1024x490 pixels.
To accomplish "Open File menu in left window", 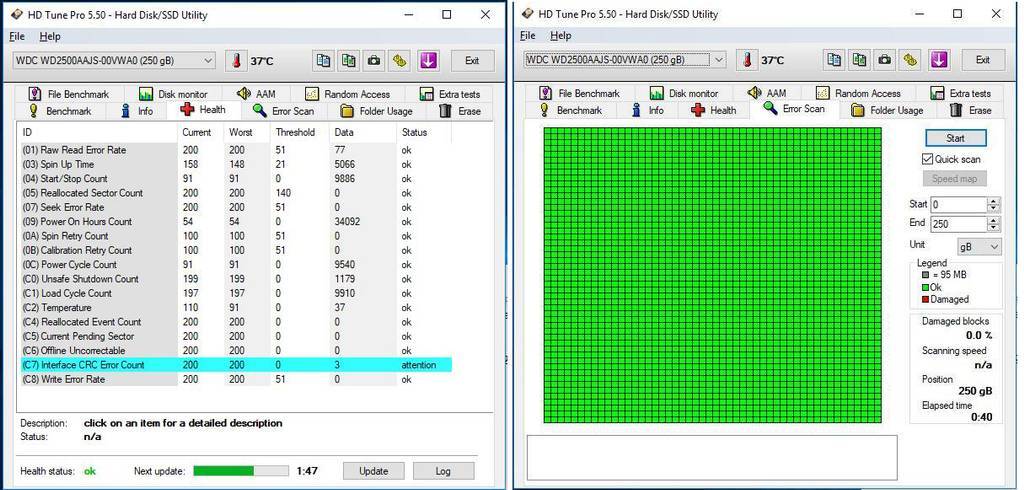I will pos(17,37).
